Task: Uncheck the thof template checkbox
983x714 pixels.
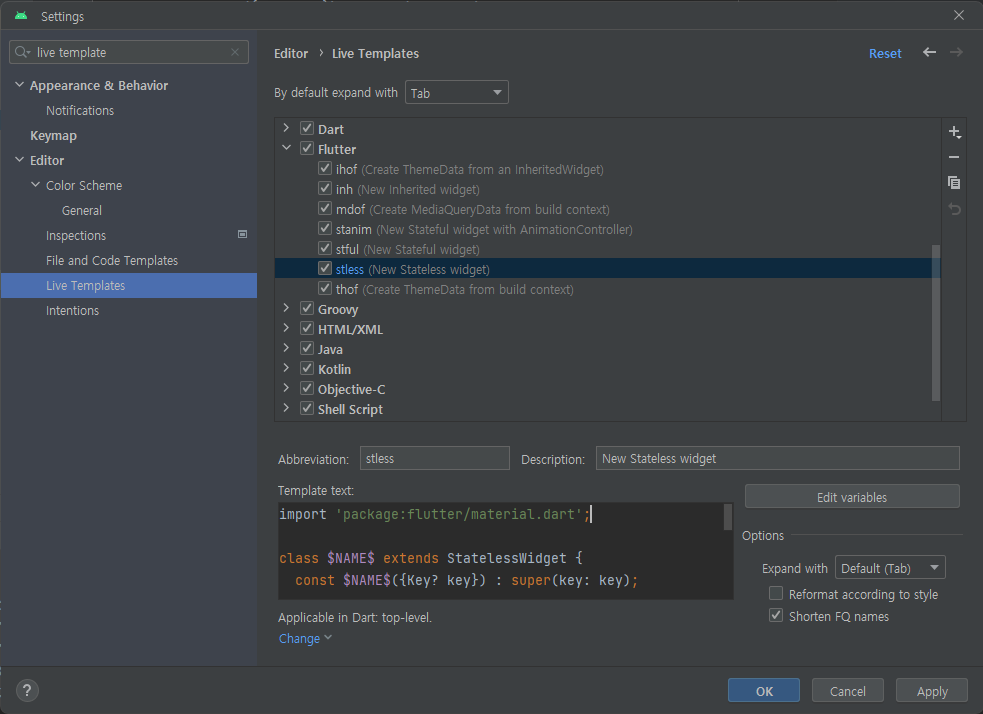Action: [325, 289]
